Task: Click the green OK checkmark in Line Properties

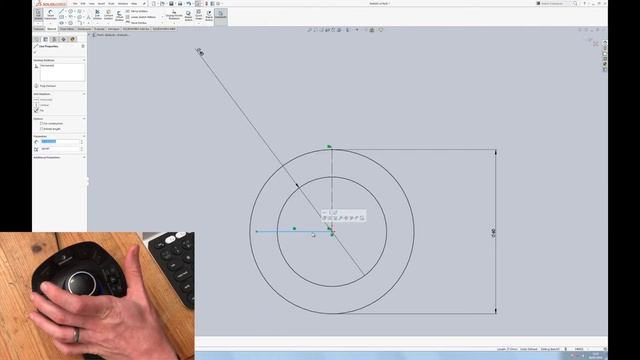Action: point(35,52)
